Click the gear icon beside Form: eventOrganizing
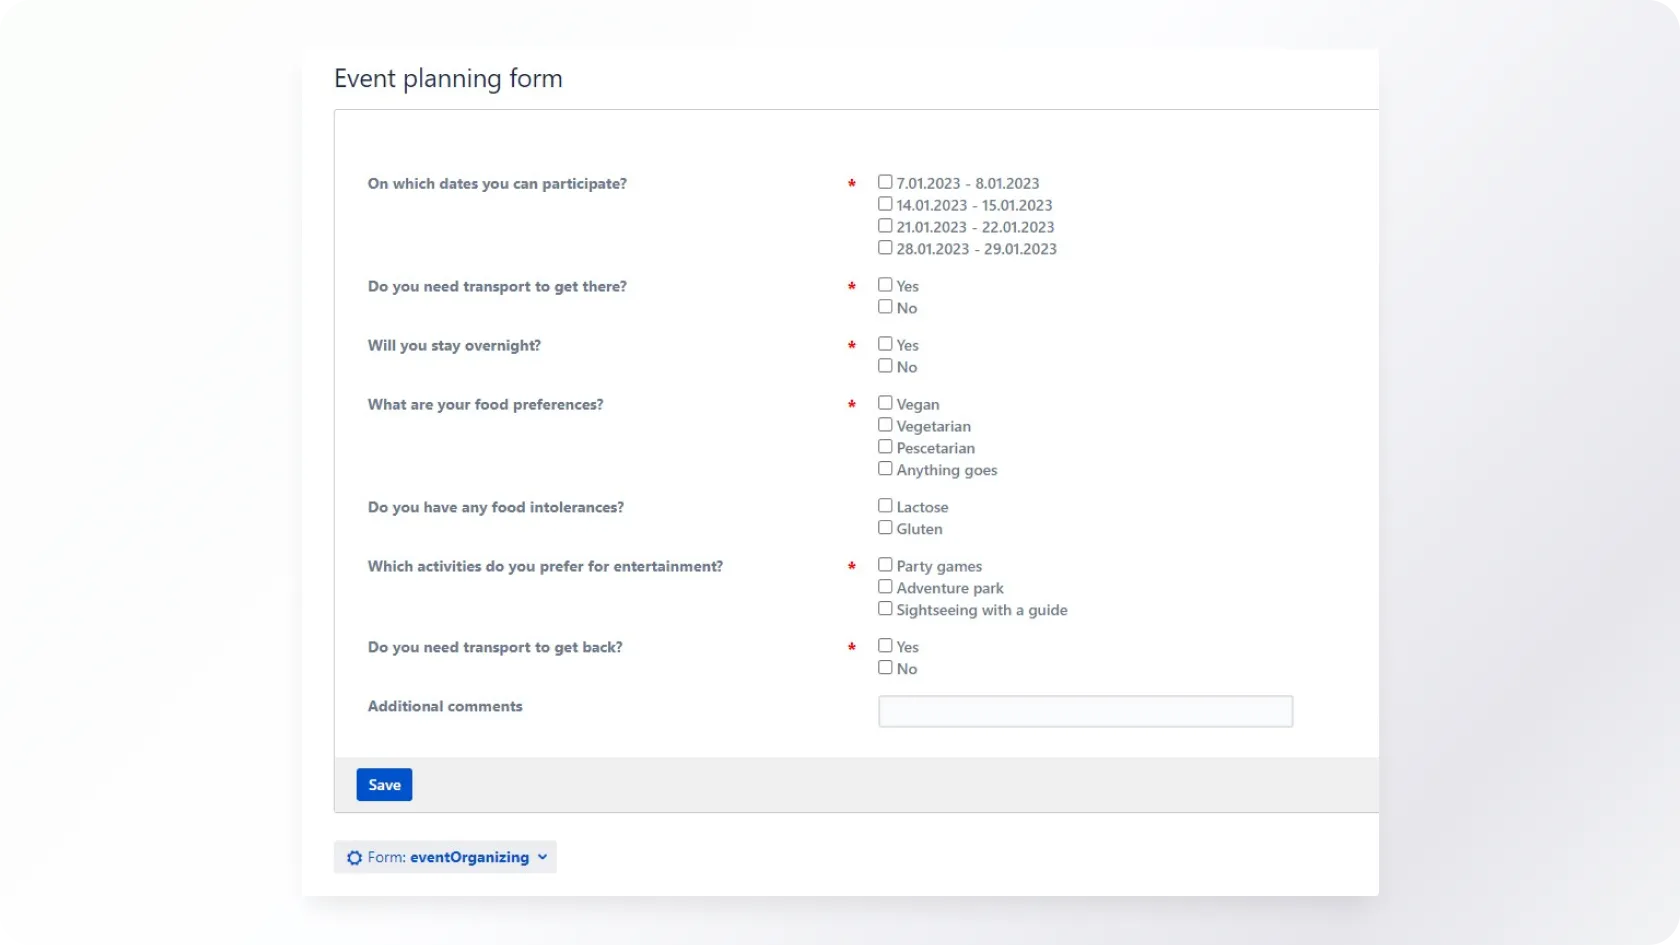 pyautogui.click(x=354, y=858)
